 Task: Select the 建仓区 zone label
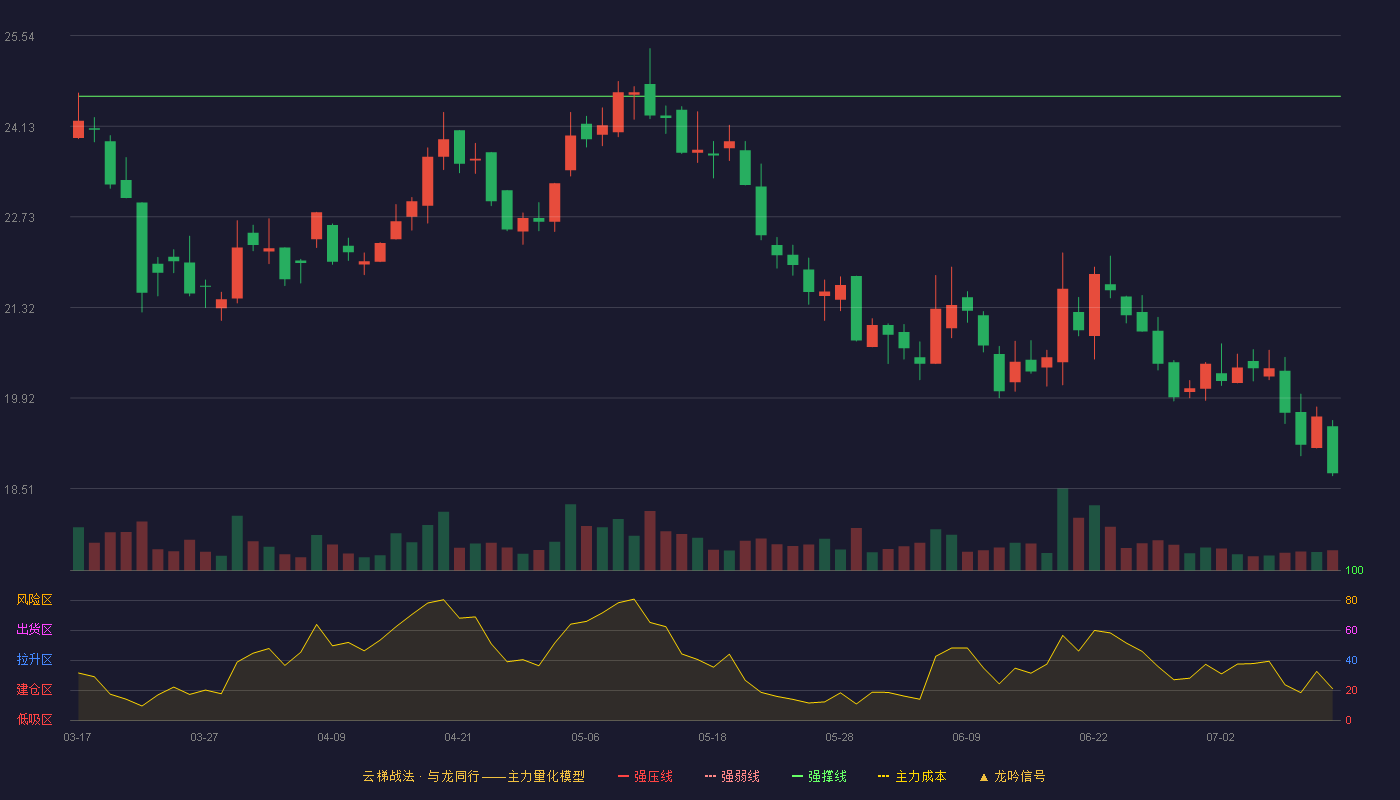coord(34,690)
